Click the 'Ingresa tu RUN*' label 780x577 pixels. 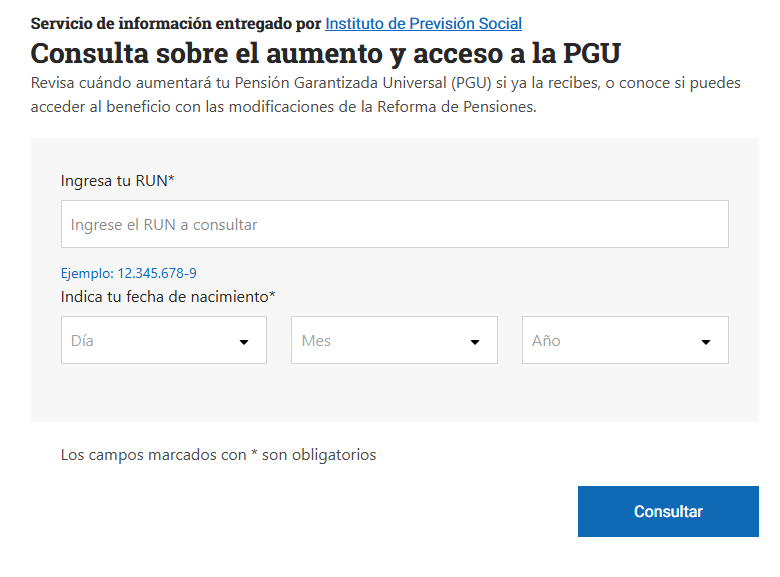point(118,180)
